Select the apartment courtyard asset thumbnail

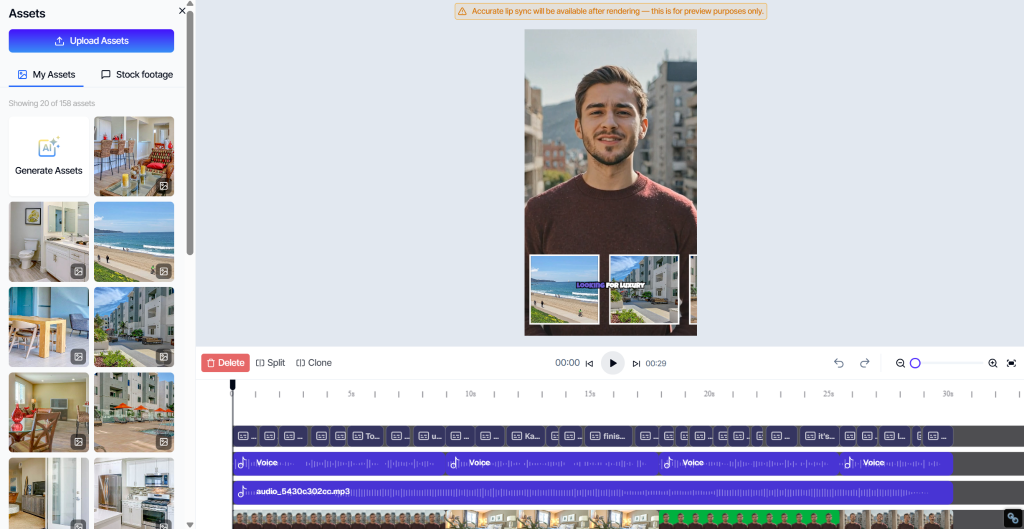(x=134, y=327)
